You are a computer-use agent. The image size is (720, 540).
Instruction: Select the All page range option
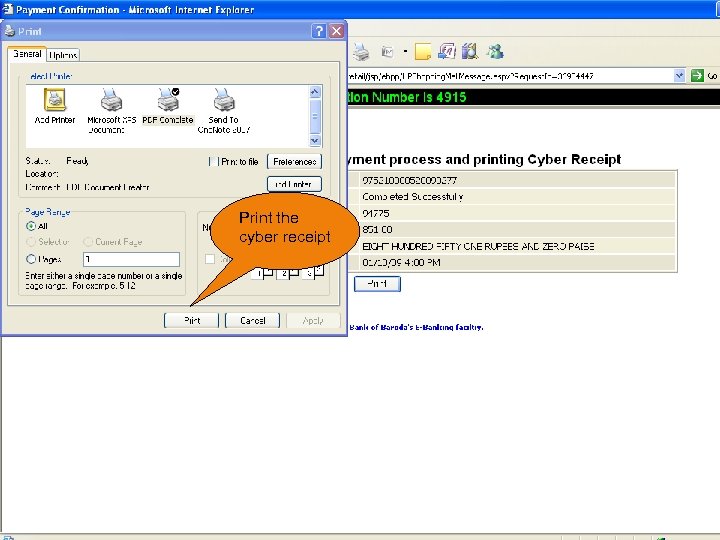click(x=31, y=226)
